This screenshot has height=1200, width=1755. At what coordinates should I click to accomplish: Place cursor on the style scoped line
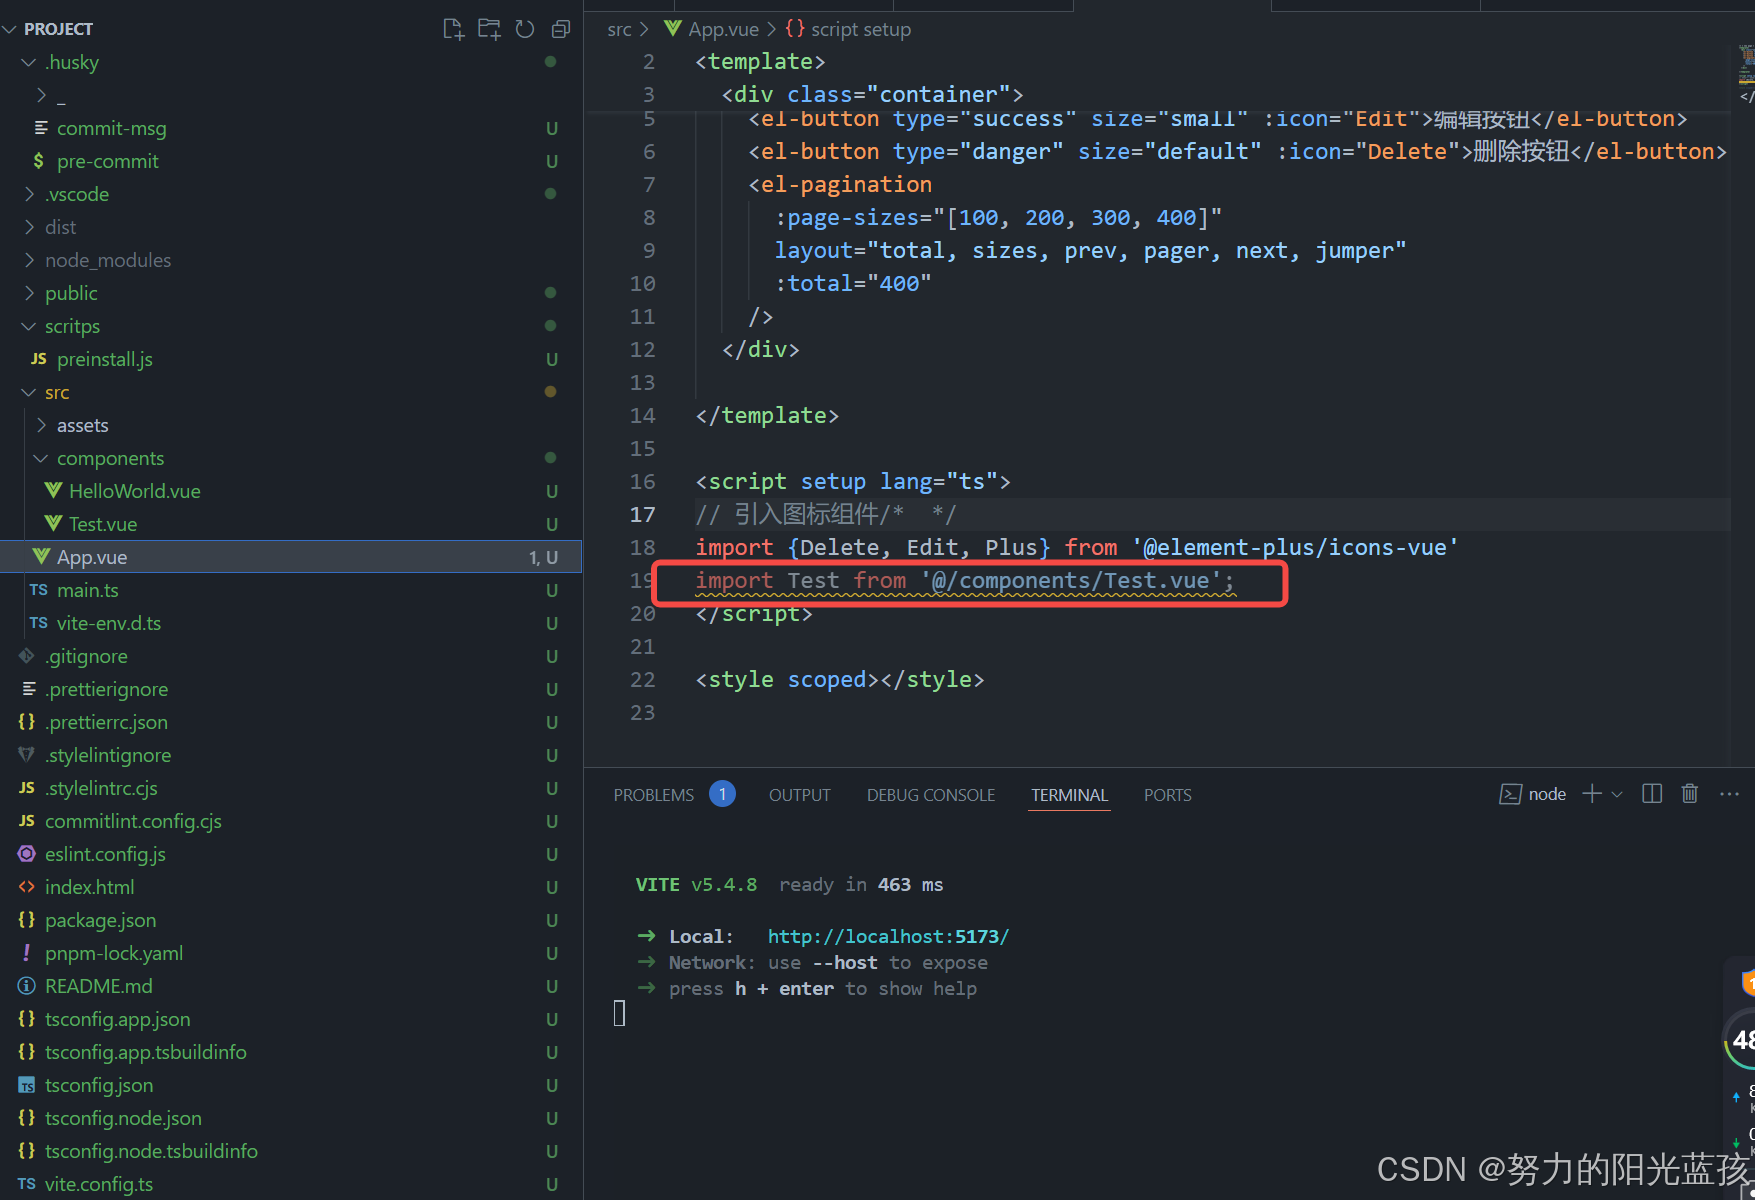840,679
